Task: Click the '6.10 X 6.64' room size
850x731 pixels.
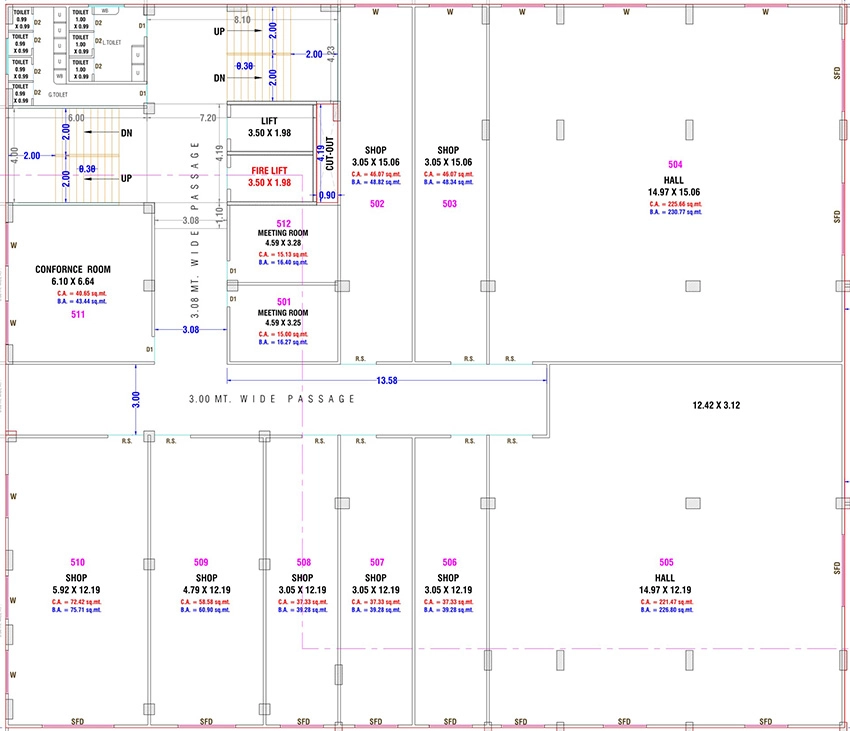Action: point(73,281)
